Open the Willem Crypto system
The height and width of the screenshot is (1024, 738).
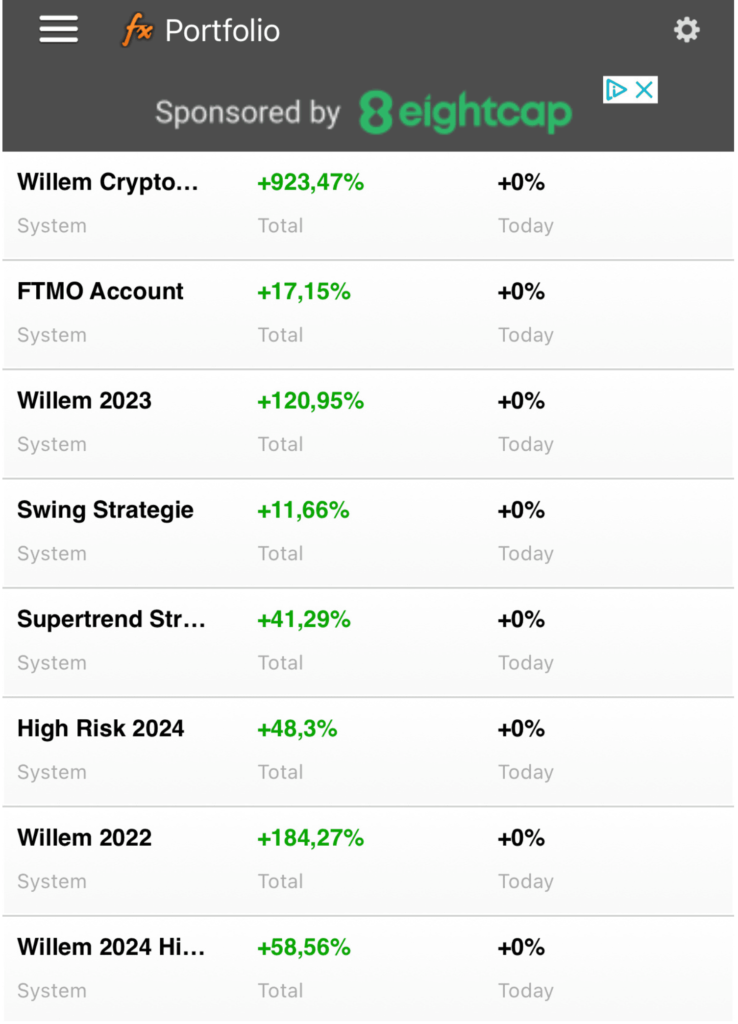[x=108, y=182]
